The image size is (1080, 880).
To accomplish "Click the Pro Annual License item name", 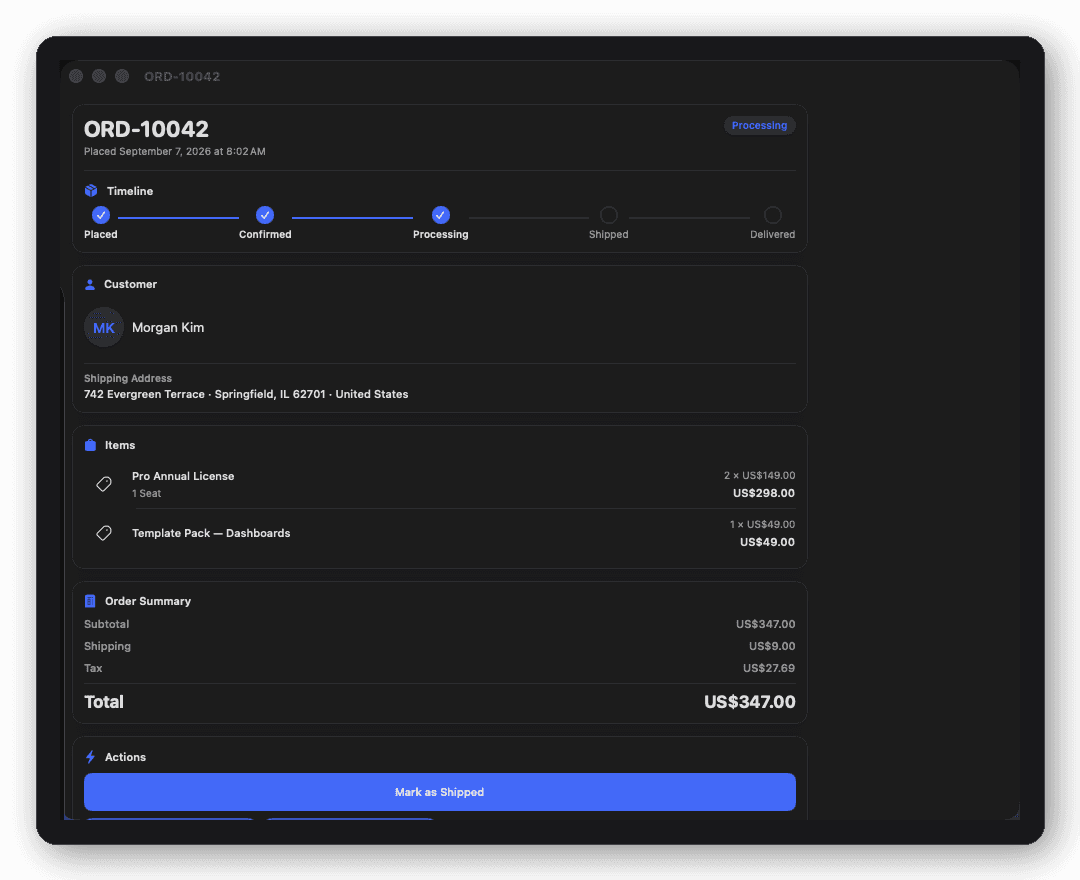I will click(183, 476).
